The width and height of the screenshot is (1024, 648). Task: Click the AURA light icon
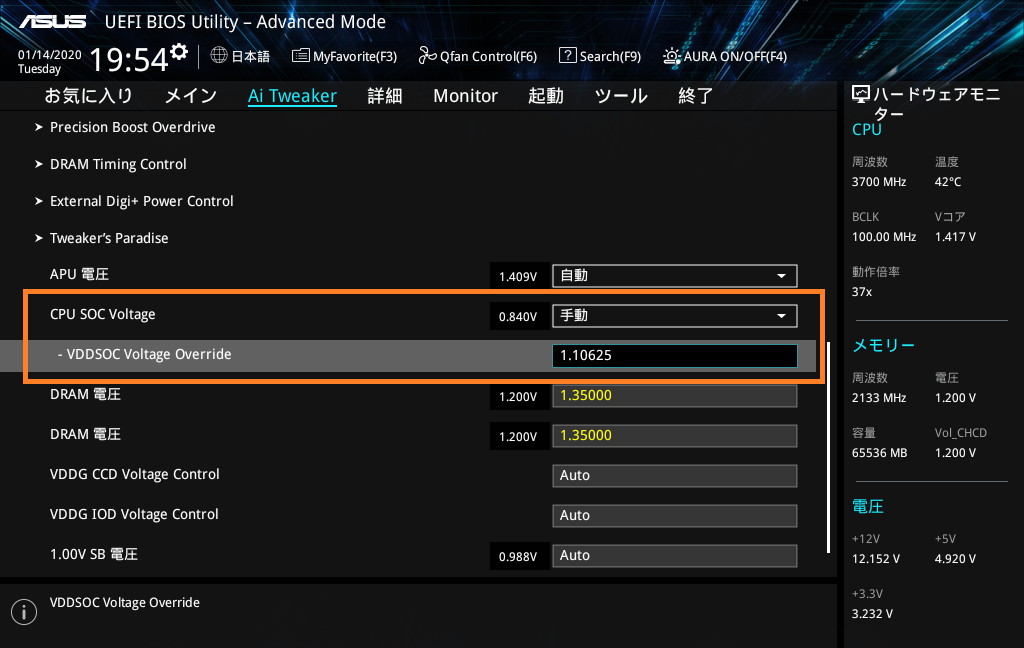click(671, 56)
